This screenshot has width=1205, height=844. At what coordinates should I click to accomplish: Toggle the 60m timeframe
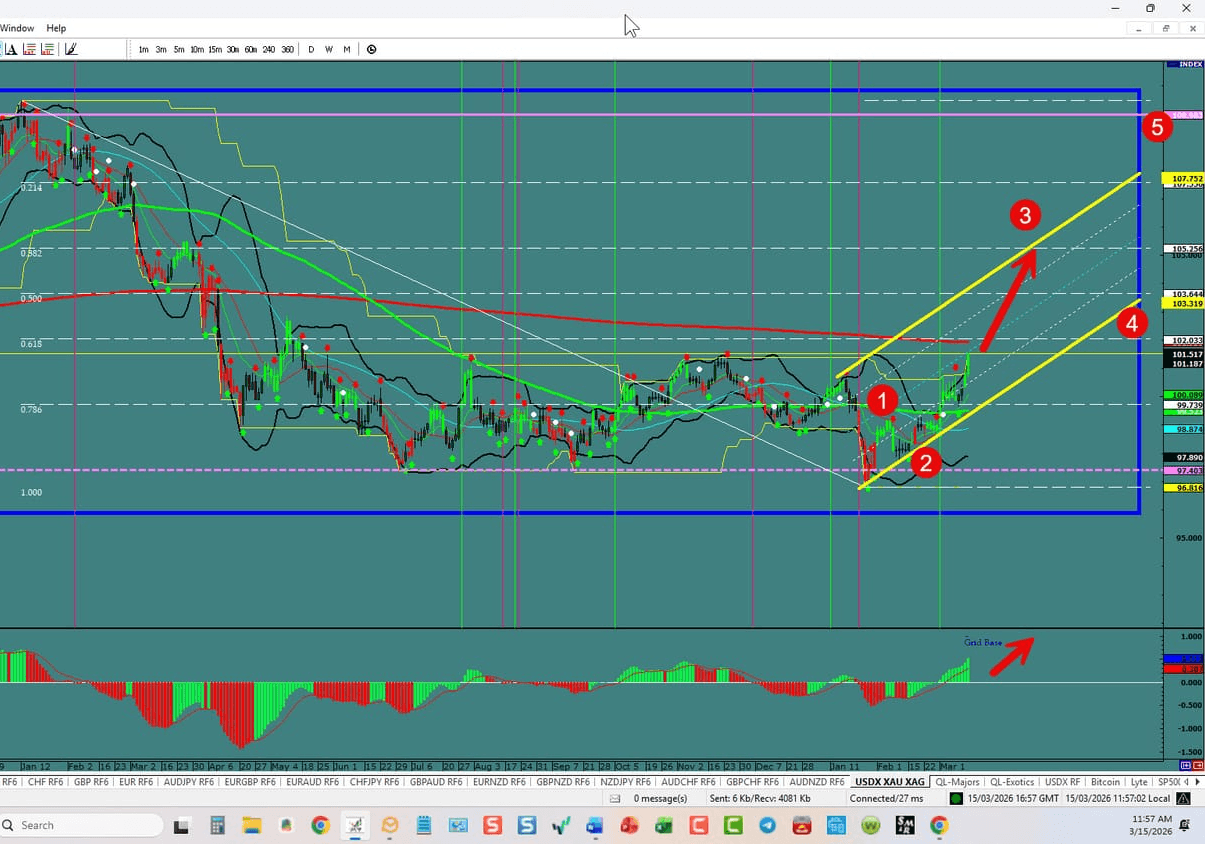pos(251,48)
